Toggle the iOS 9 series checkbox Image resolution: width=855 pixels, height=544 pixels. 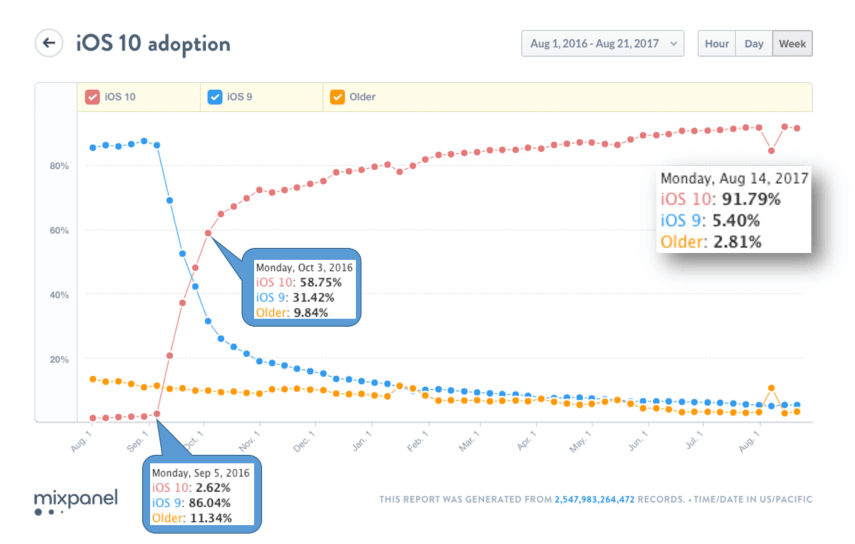[x=215, y=97]
